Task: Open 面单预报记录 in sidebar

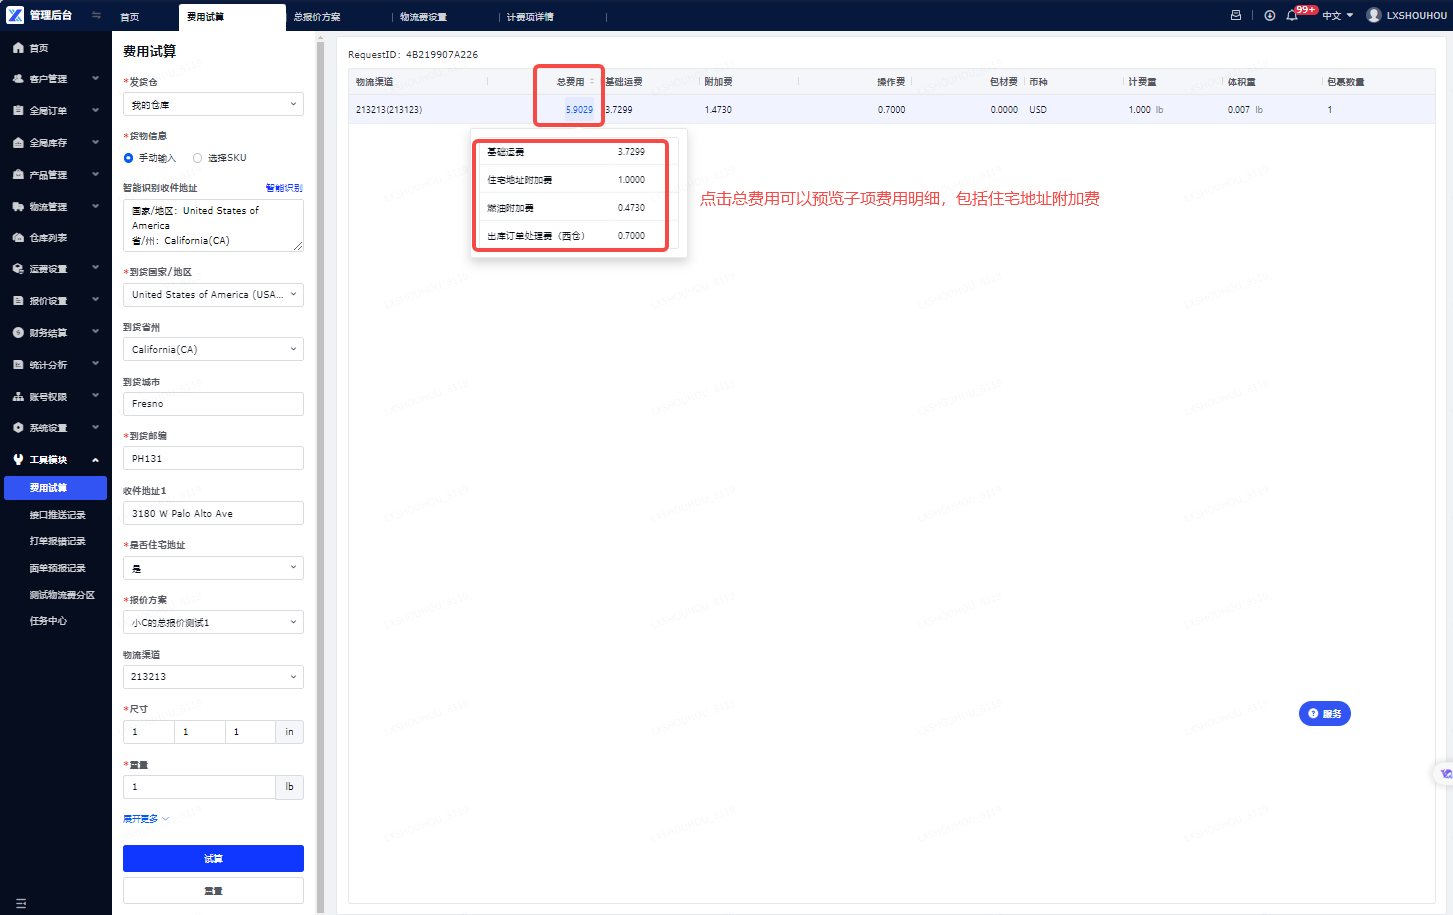Action: click(x=57, y=568)
